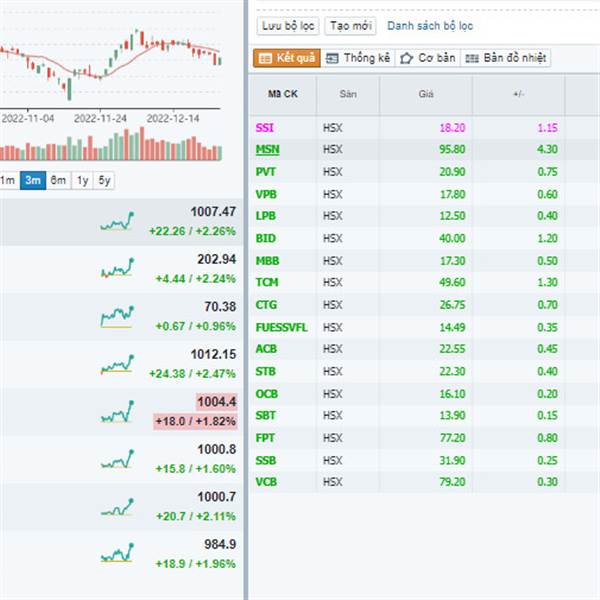Image resolution: width=600 pixels, height=600 pixels.
Task: Click the Tạo mới button
Action: (351, 26)
